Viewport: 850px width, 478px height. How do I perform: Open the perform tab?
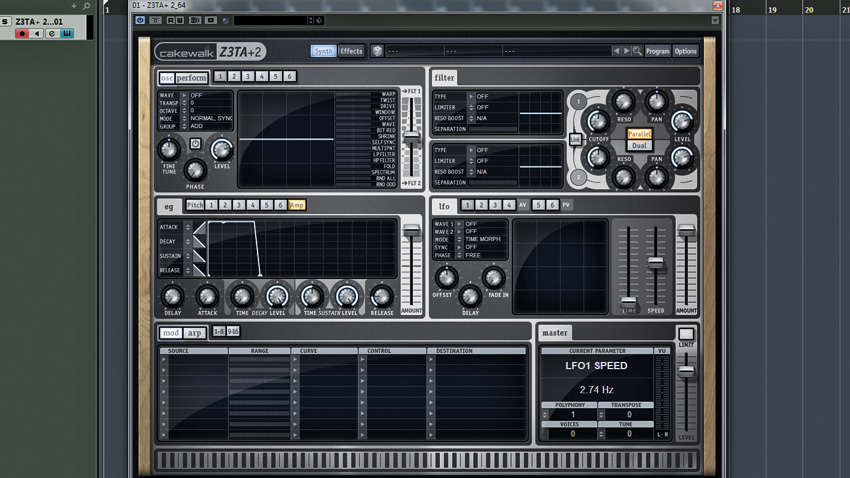191,77
